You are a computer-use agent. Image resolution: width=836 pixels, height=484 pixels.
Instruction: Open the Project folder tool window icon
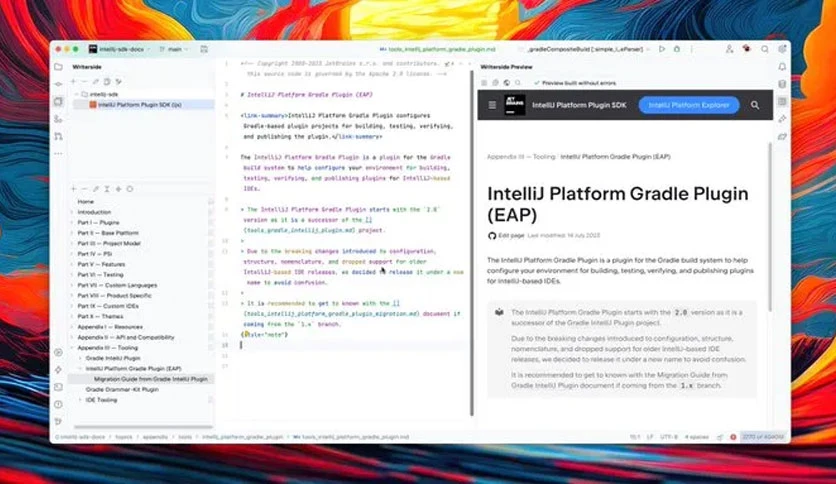pyautogui.click(x=58, y=67)
